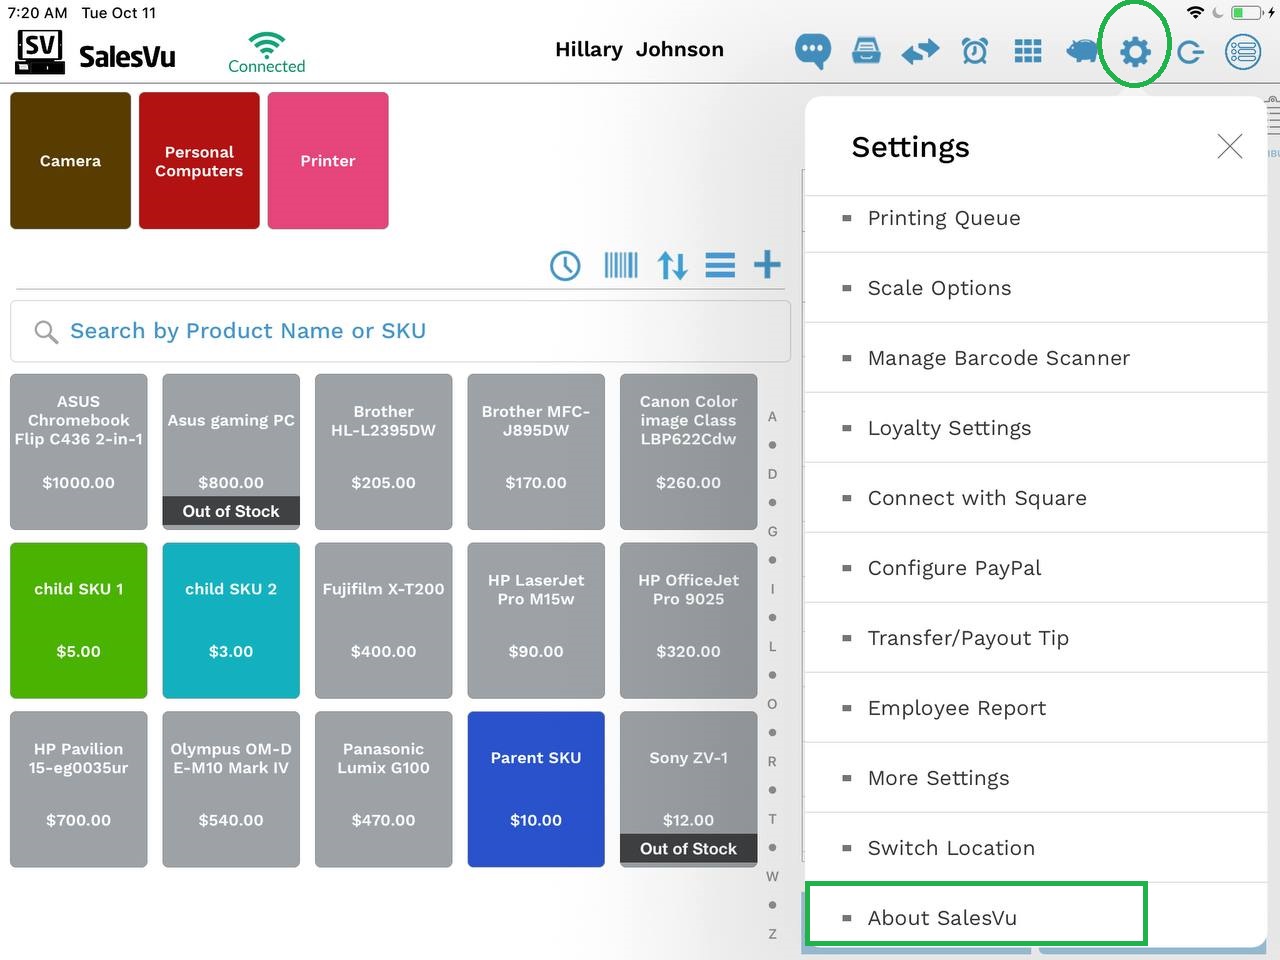
Task: Jump to letter W in index
Action: coord(772,877)
